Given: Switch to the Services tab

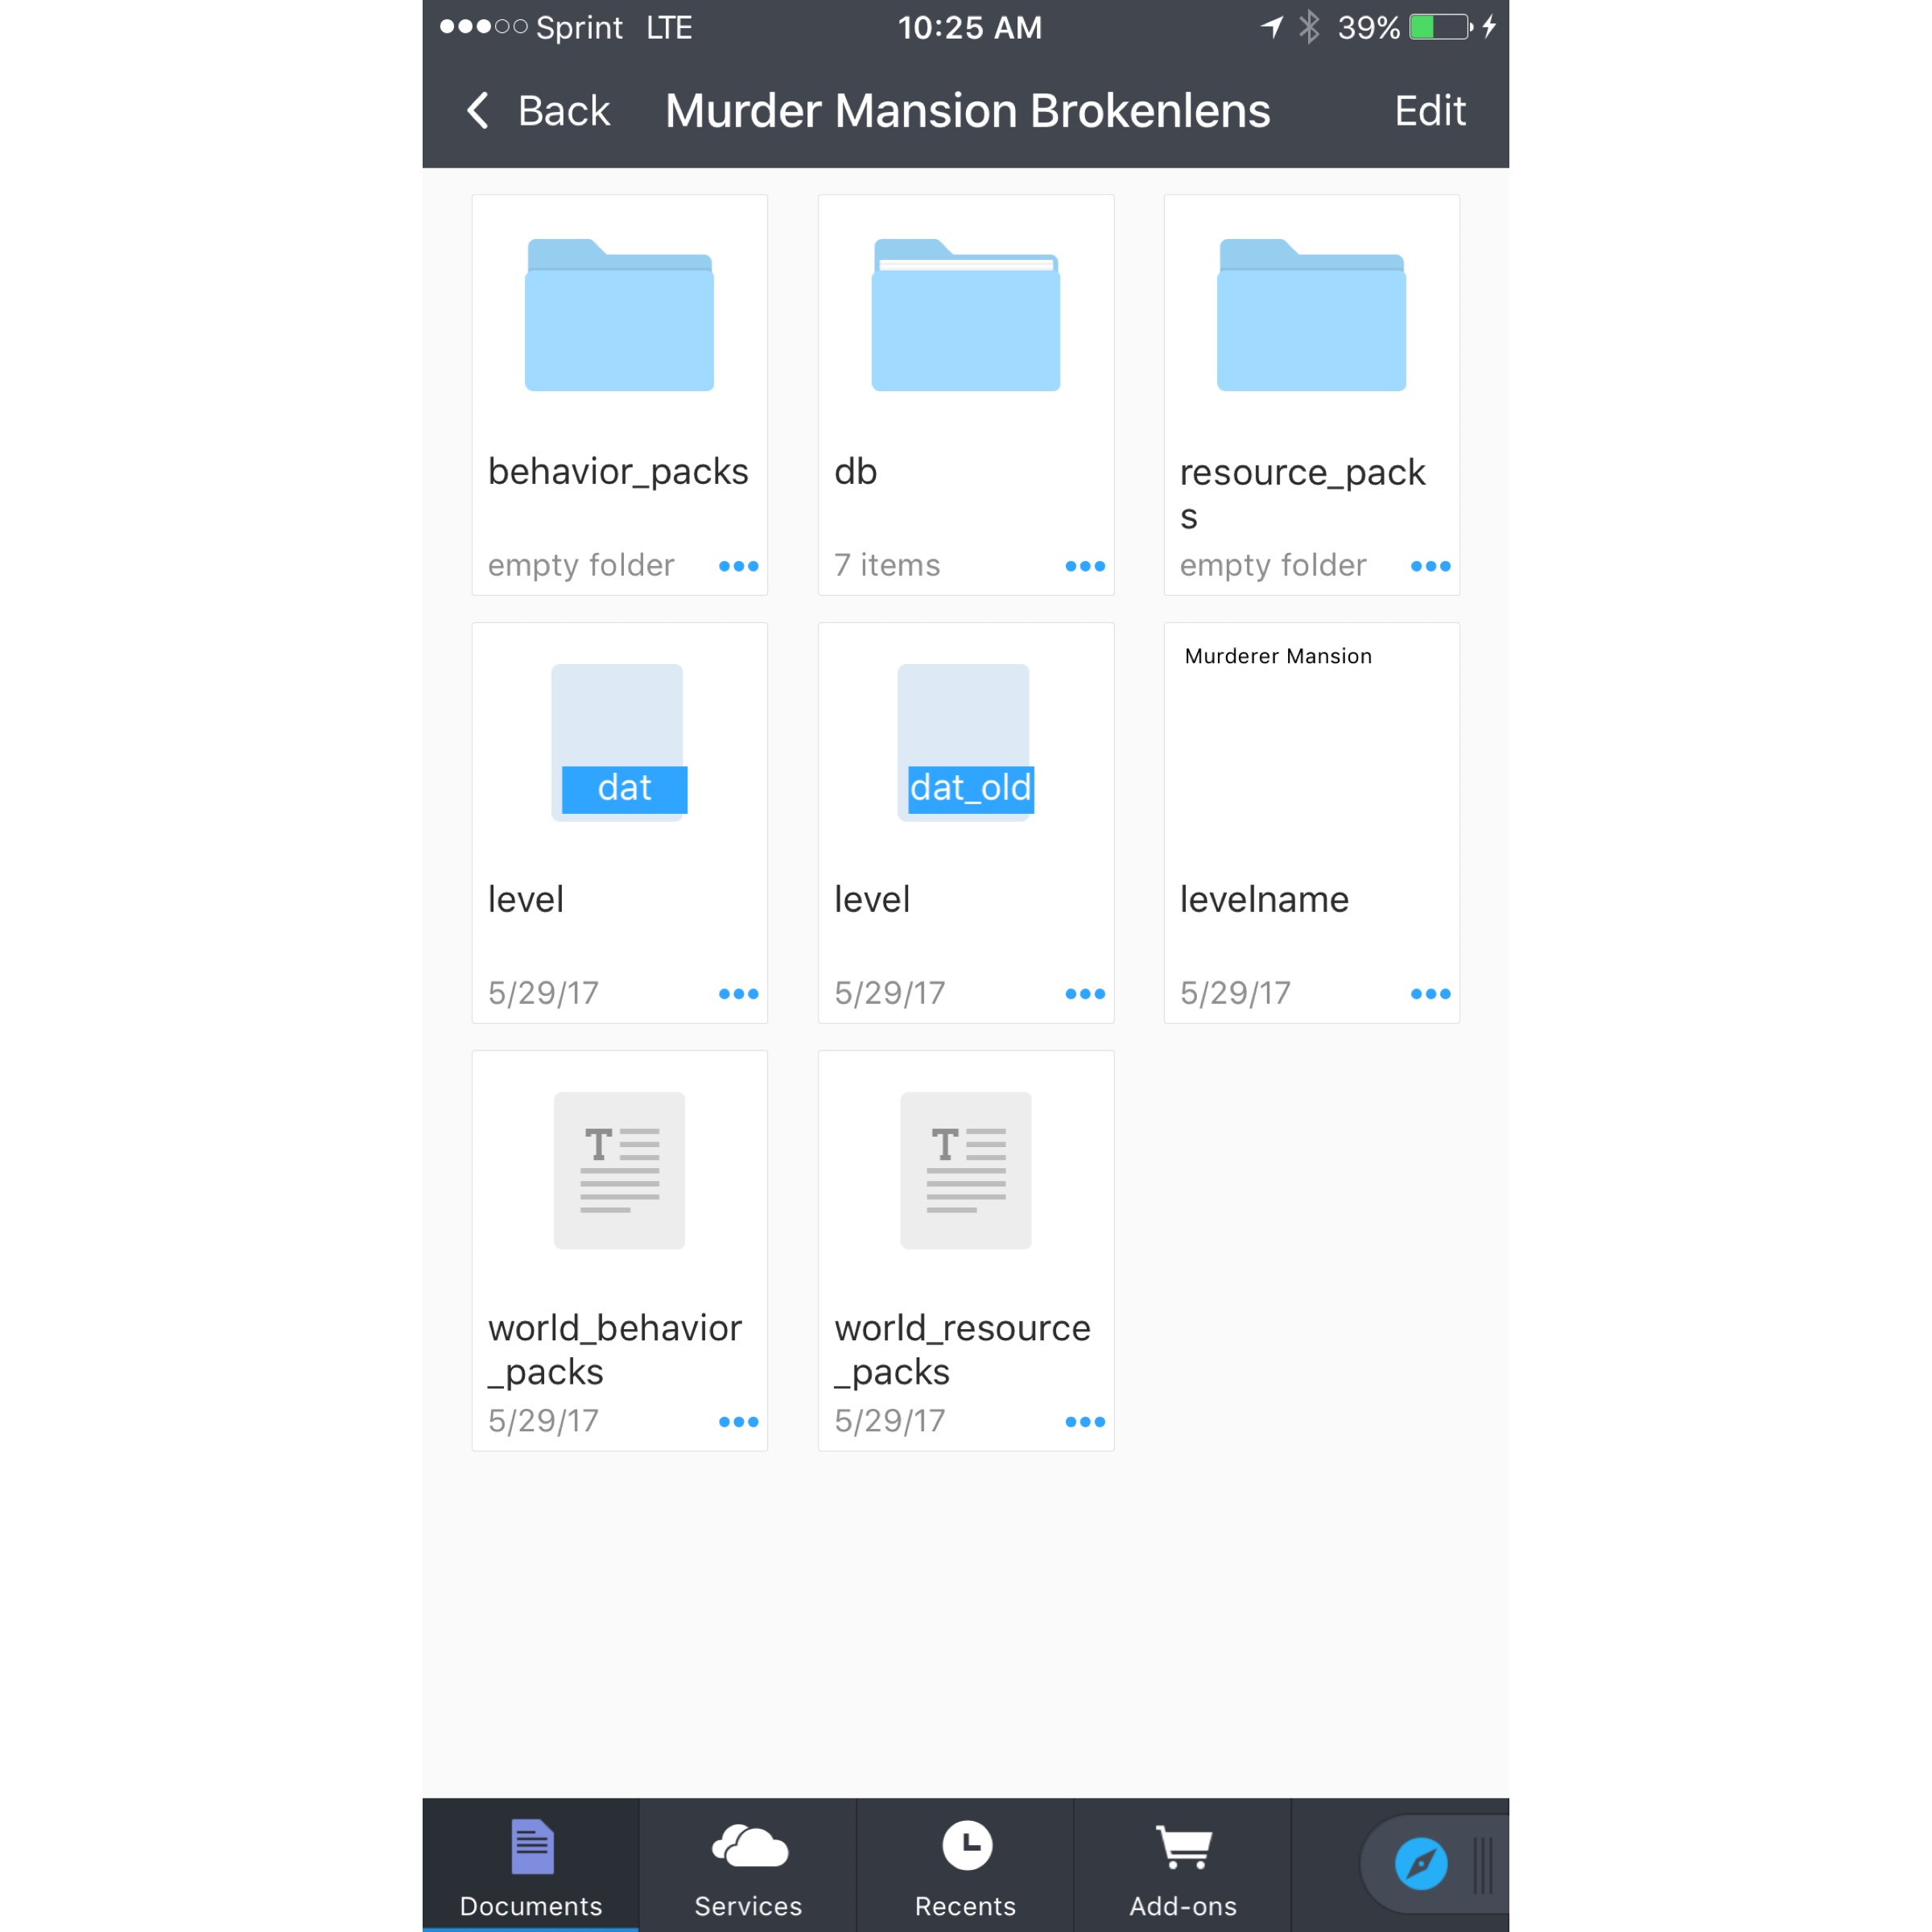Looking at the screenshot, I should coord(748,1866).
